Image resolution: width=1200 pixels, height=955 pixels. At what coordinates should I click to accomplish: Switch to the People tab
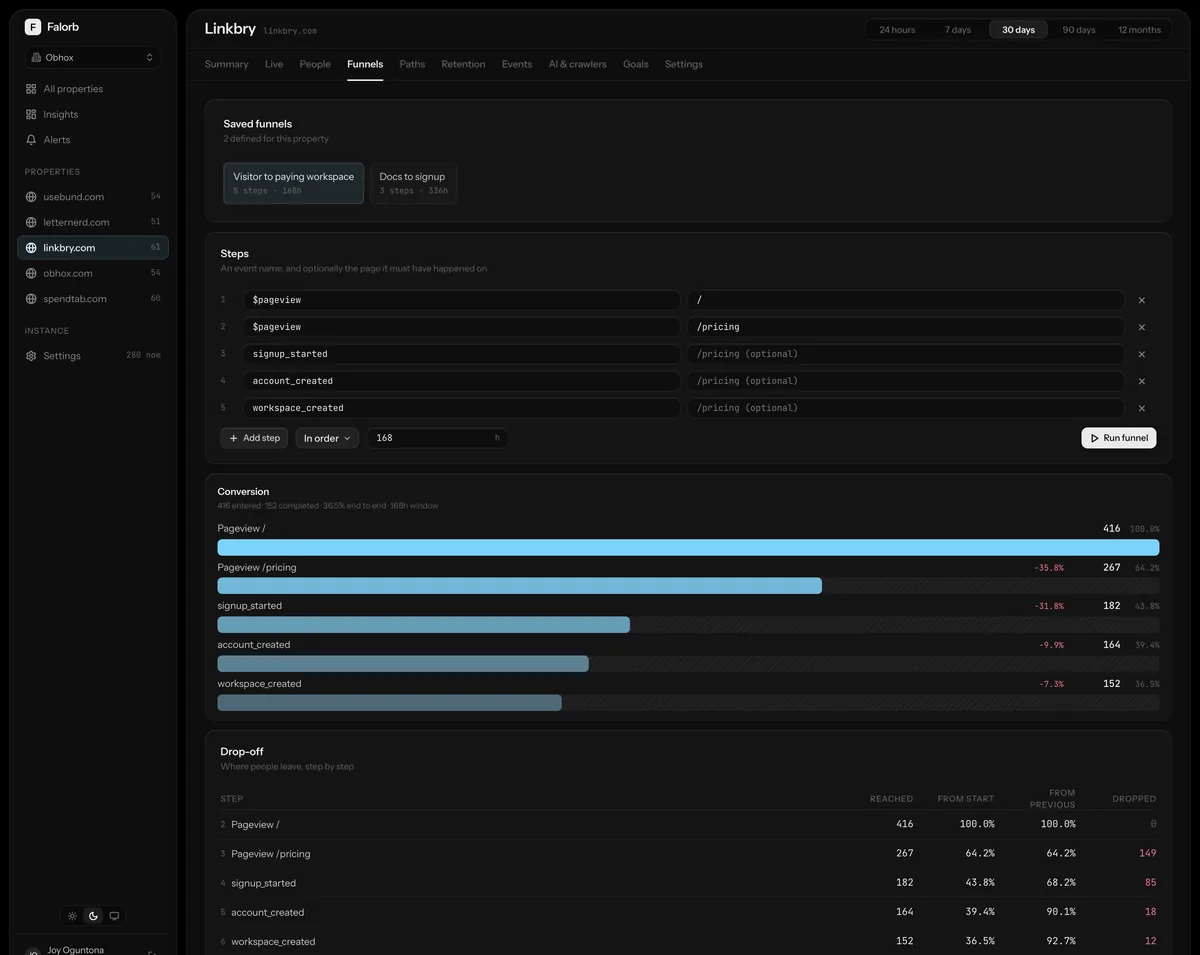(315, 64)
